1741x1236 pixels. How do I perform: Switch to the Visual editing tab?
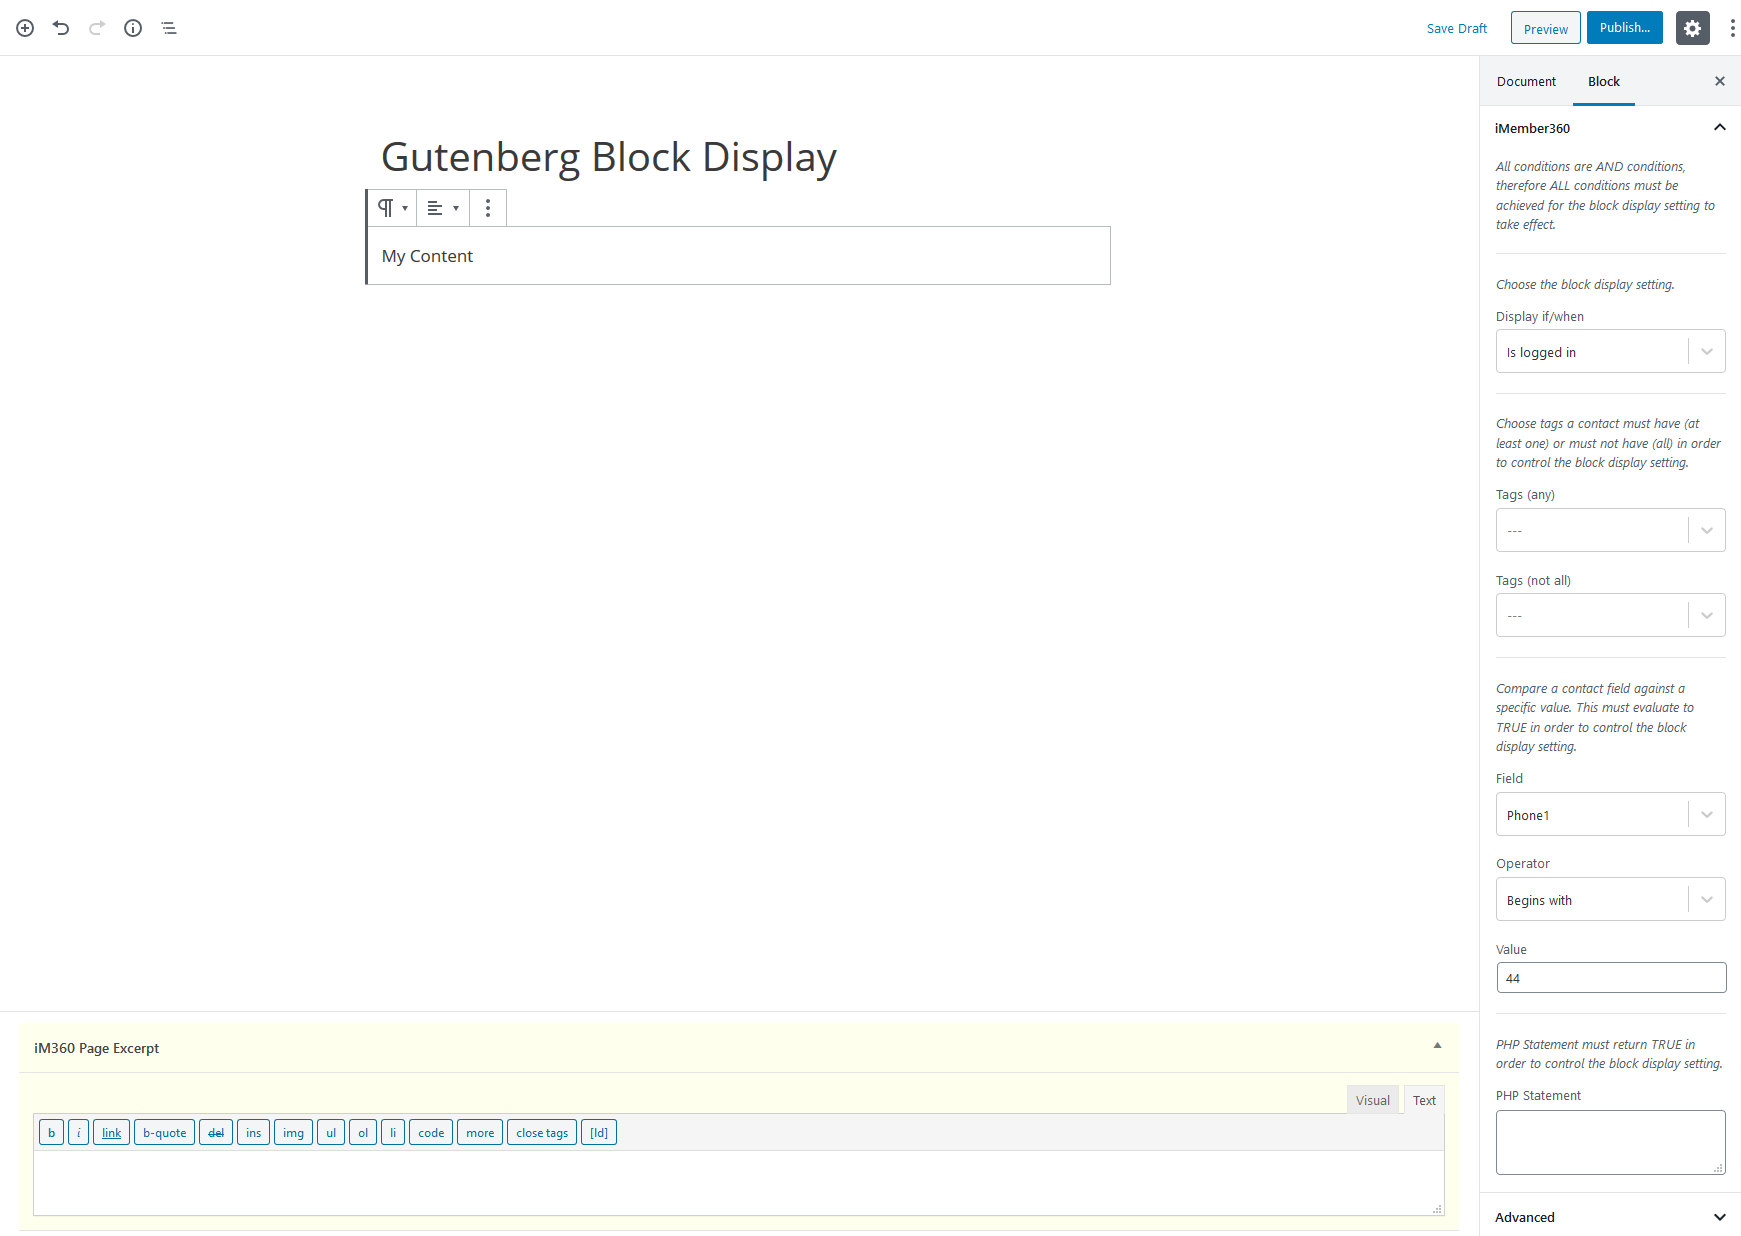tap(1372, 1099)
